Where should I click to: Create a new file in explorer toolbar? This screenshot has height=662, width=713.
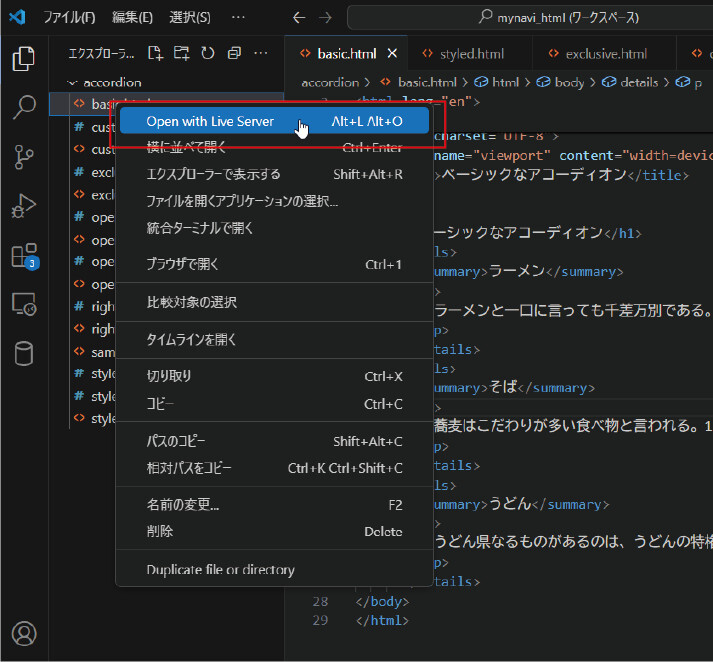click(x=156, y=54)
